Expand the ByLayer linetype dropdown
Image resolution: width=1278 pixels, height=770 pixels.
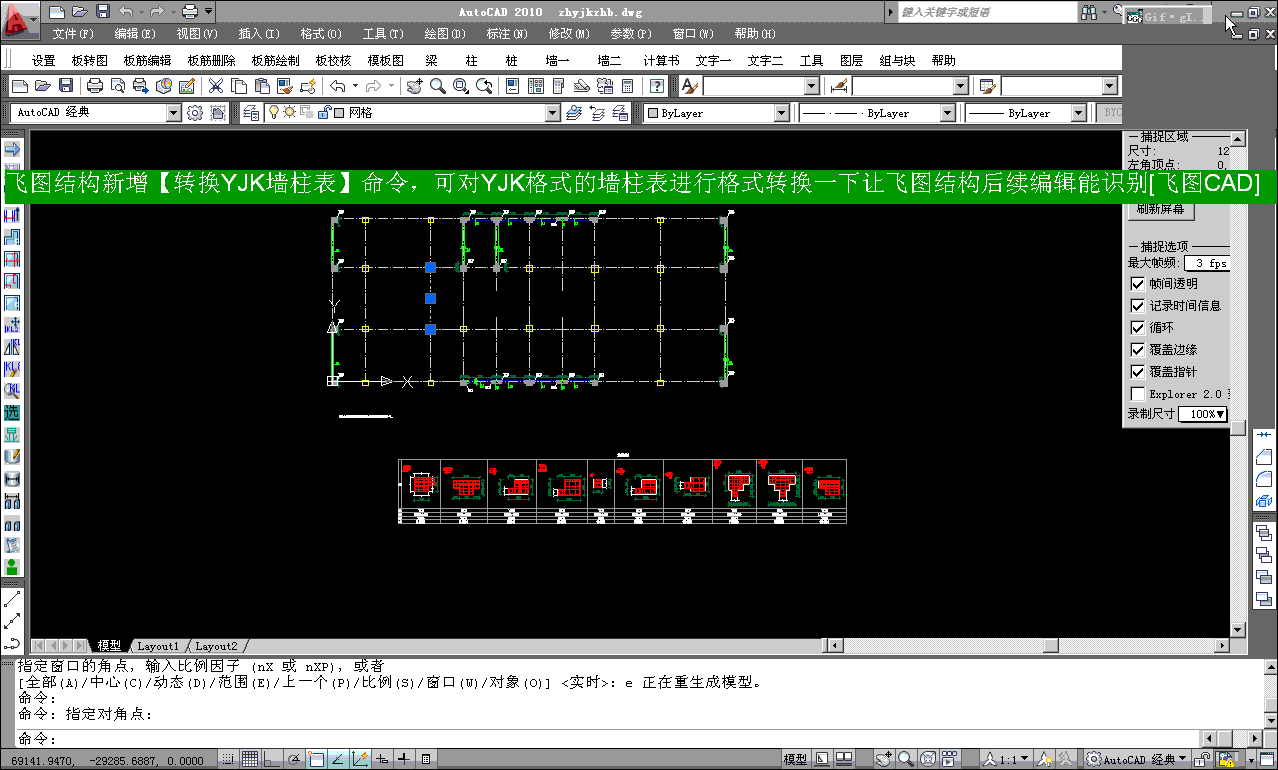click(948, 113)
